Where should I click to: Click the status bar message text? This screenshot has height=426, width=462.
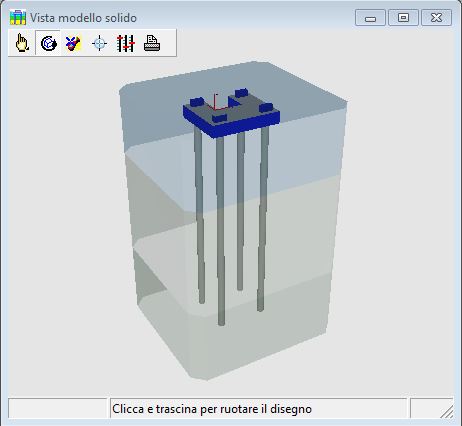coord(212,409)
